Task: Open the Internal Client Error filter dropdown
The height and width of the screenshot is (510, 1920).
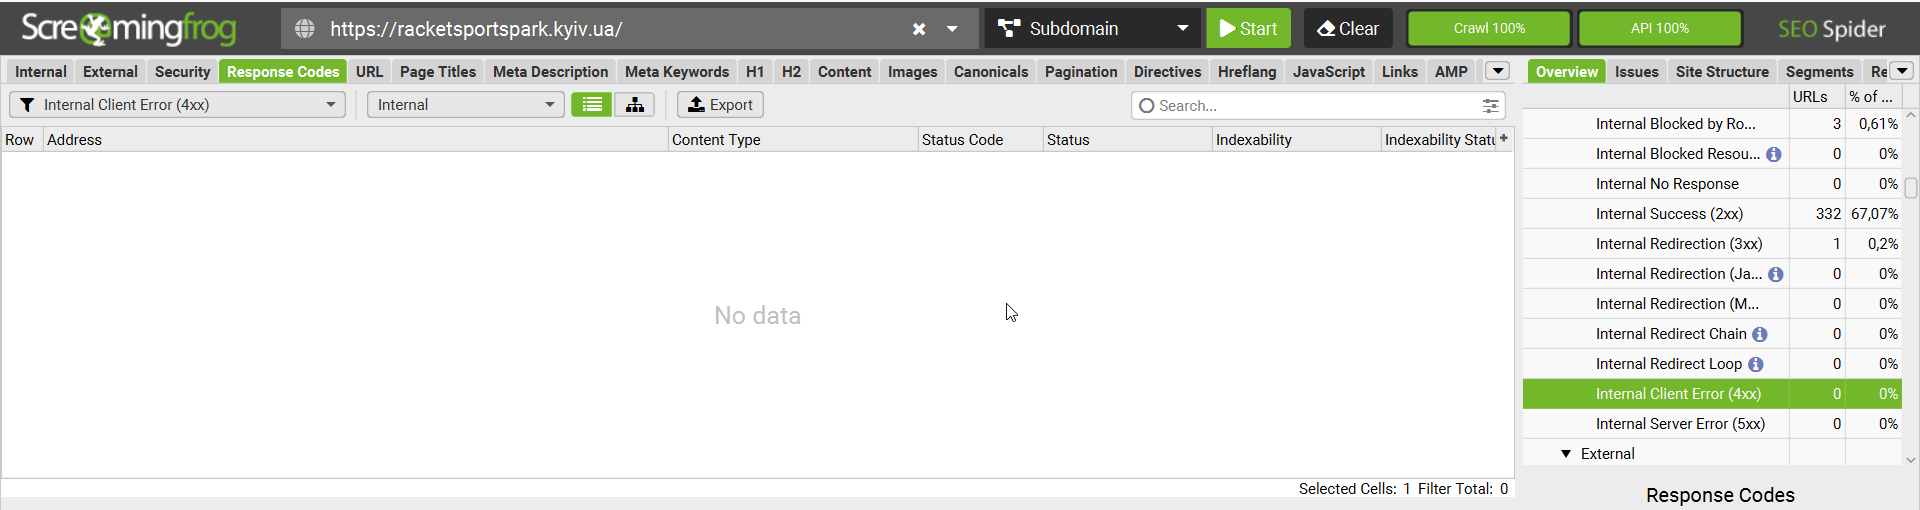Action: tap(178, 105)
